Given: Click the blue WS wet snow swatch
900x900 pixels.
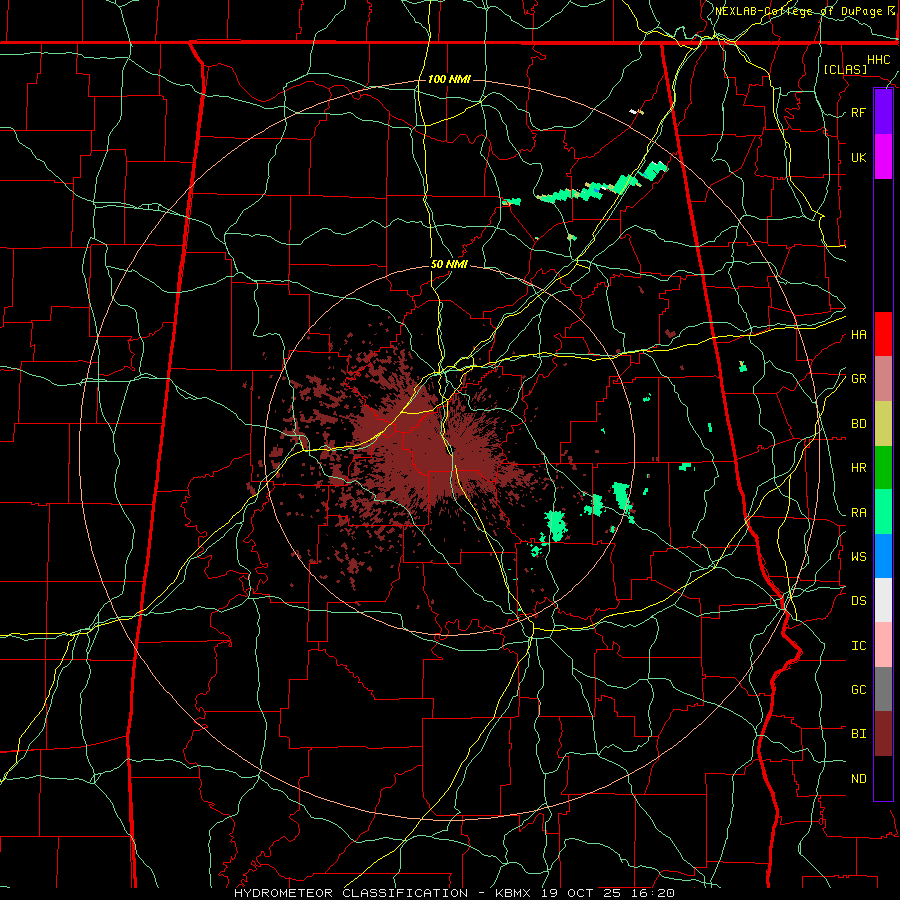Looking at the screenshot, I should pos(883,556).
